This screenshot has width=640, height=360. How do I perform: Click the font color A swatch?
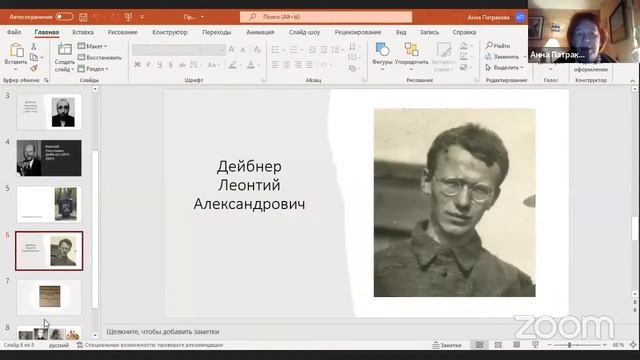click(251, 64)
